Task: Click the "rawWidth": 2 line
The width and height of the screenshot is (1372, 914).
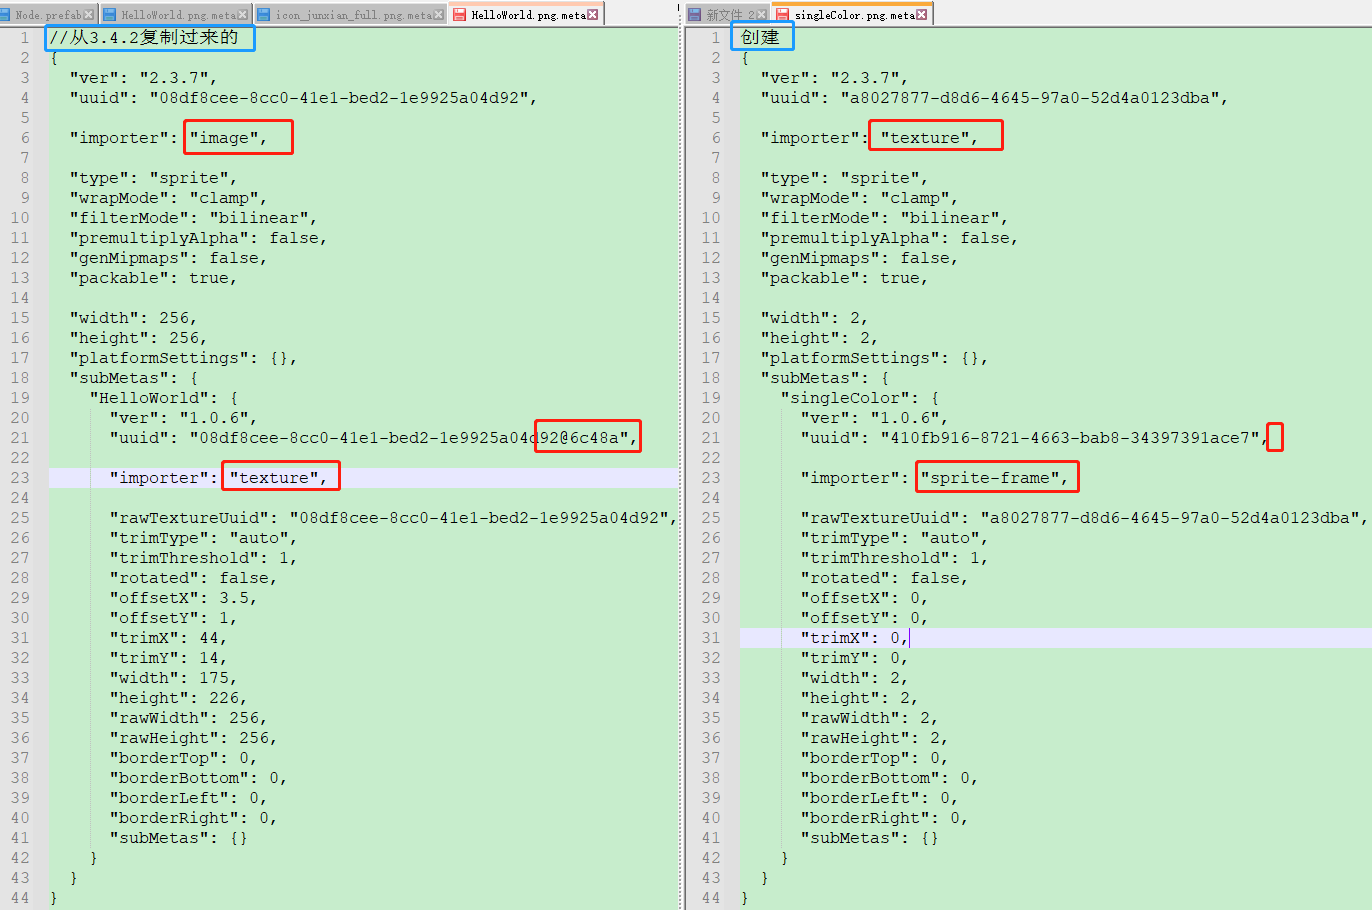Action: pyautogui.click(x=870, y=718)
